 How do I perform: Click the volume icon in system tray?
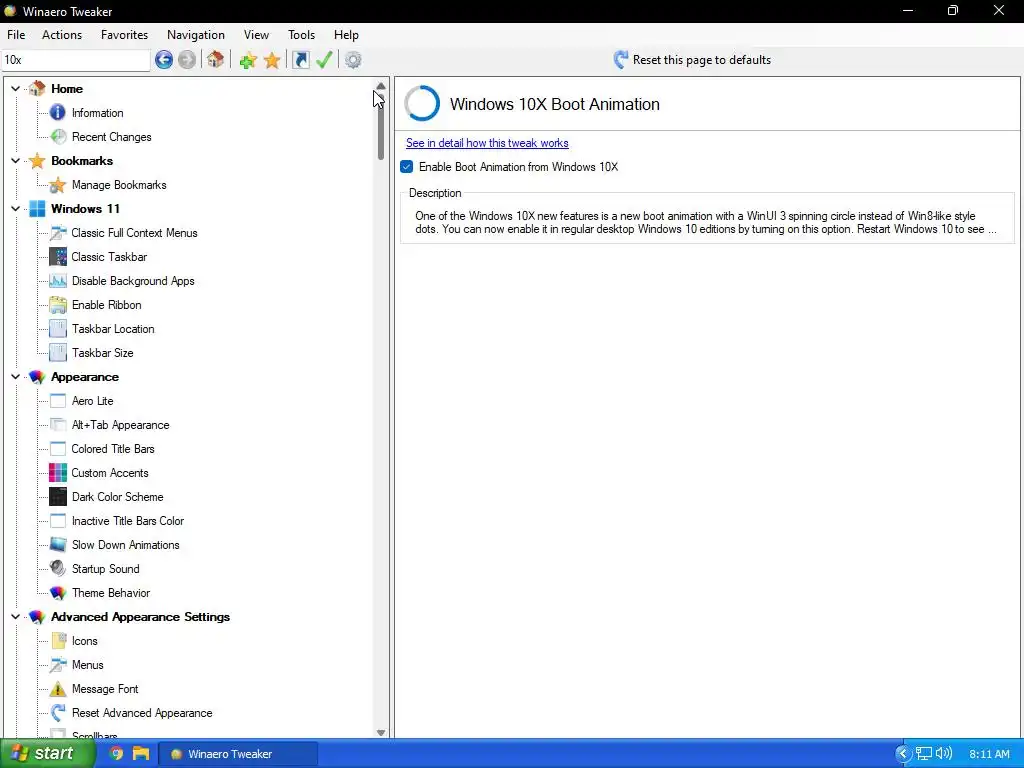944,754
